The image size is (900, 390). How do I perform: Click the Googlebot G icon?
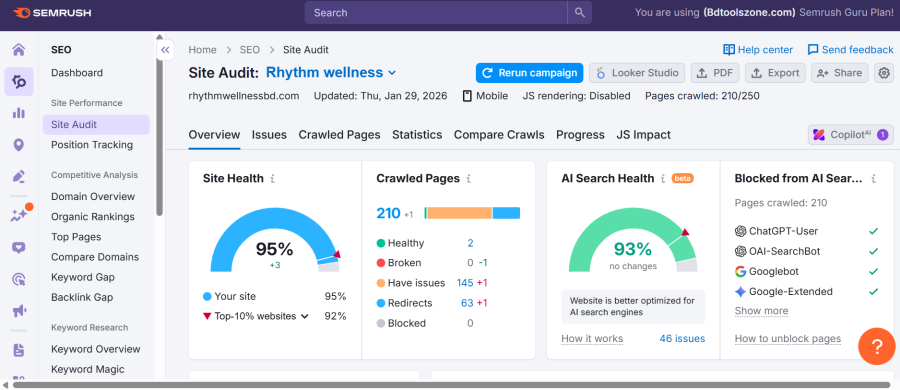[740, 271]
